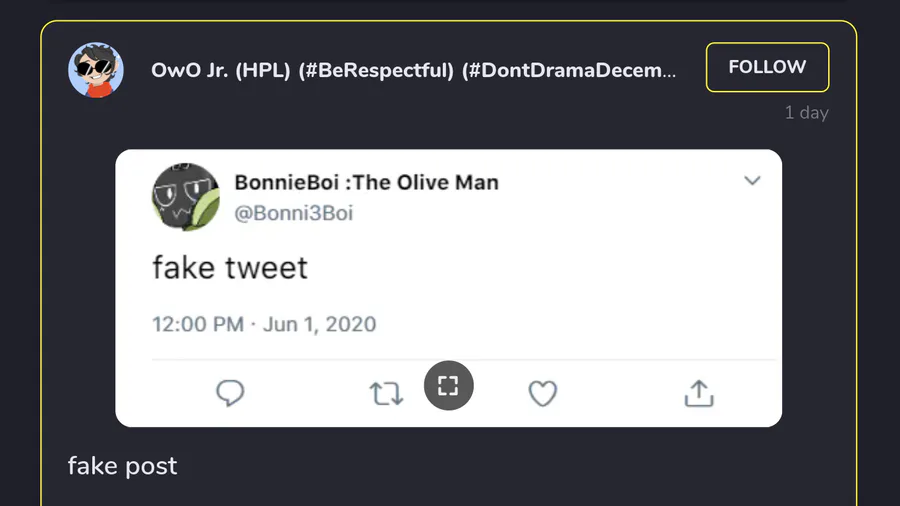The image size is (900, 506).
Task: Click BonnieBoi's olive character avatar
Action: [x=185, y=197]
